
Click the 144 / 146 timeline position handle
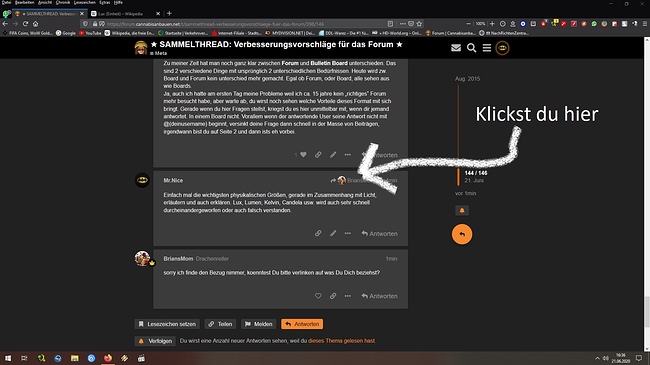pos(475,173)
